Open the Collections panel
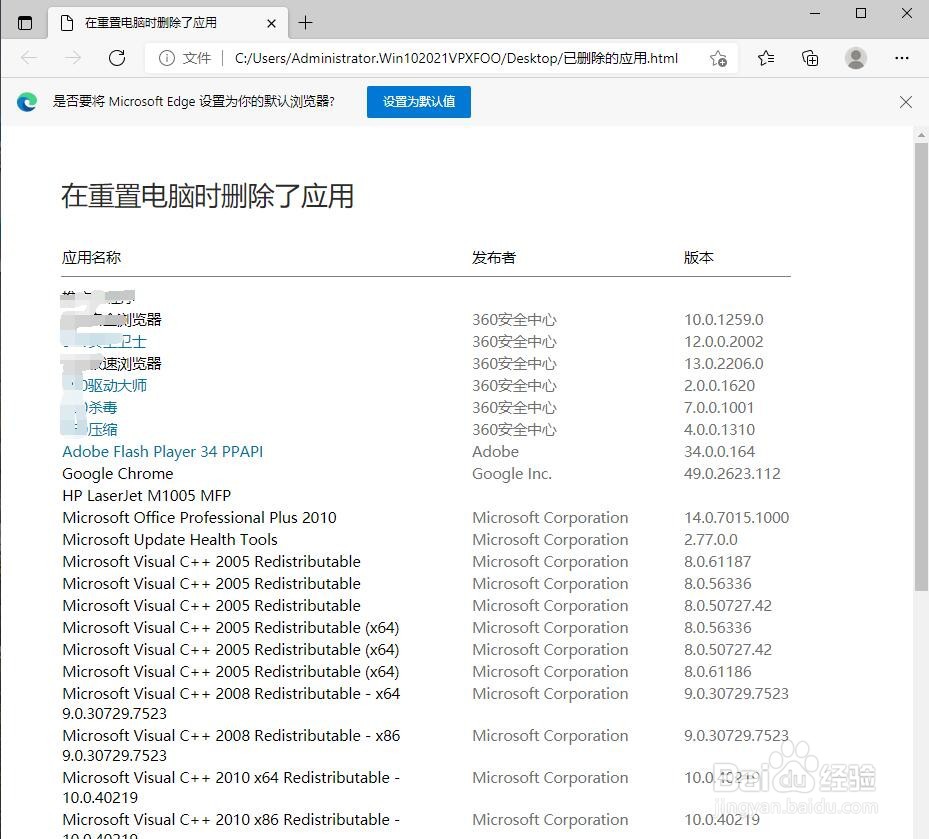Viewport: 929px width, 839px height. [x=810, y=57]
